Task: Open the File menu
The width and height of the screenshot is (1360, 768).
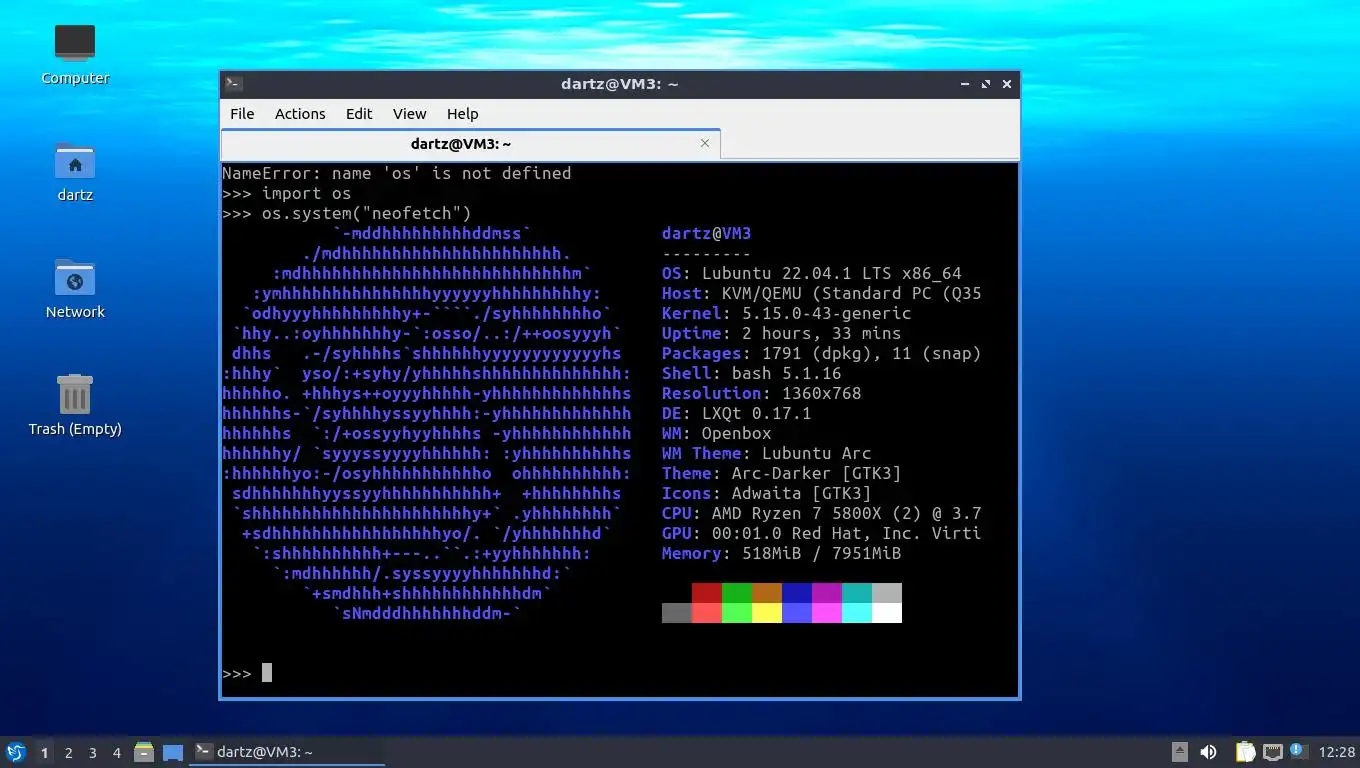Action: point(242,114)
